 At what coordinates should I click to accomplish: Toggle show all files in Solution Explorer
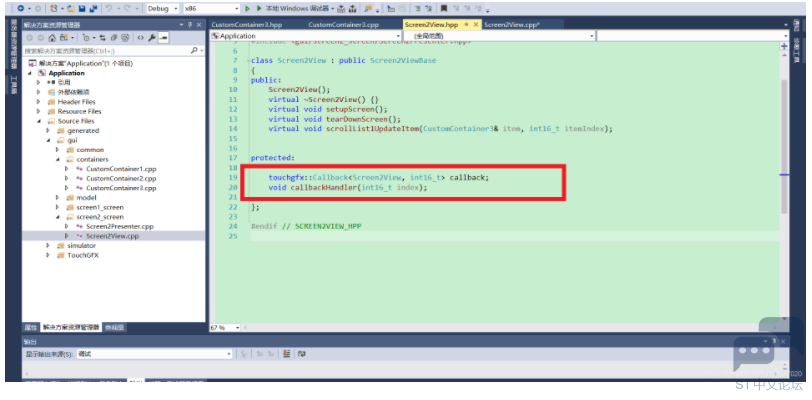[x=125, y=38]
